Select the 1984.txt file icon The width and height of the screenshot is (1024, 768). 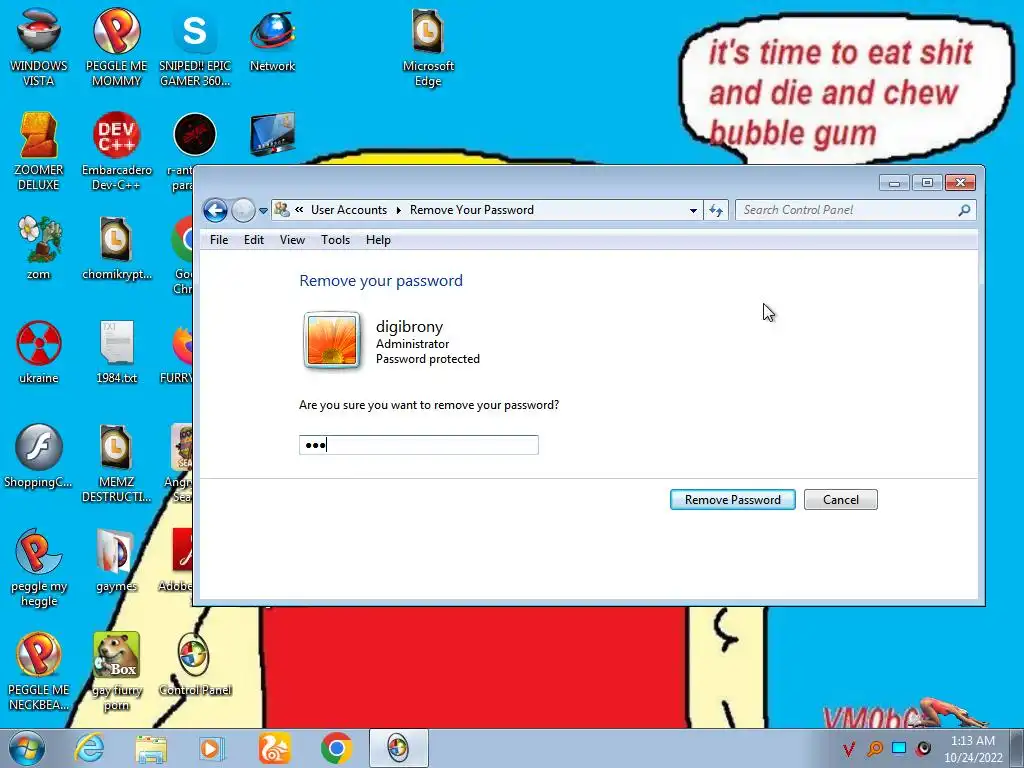(x=116, y=352)
